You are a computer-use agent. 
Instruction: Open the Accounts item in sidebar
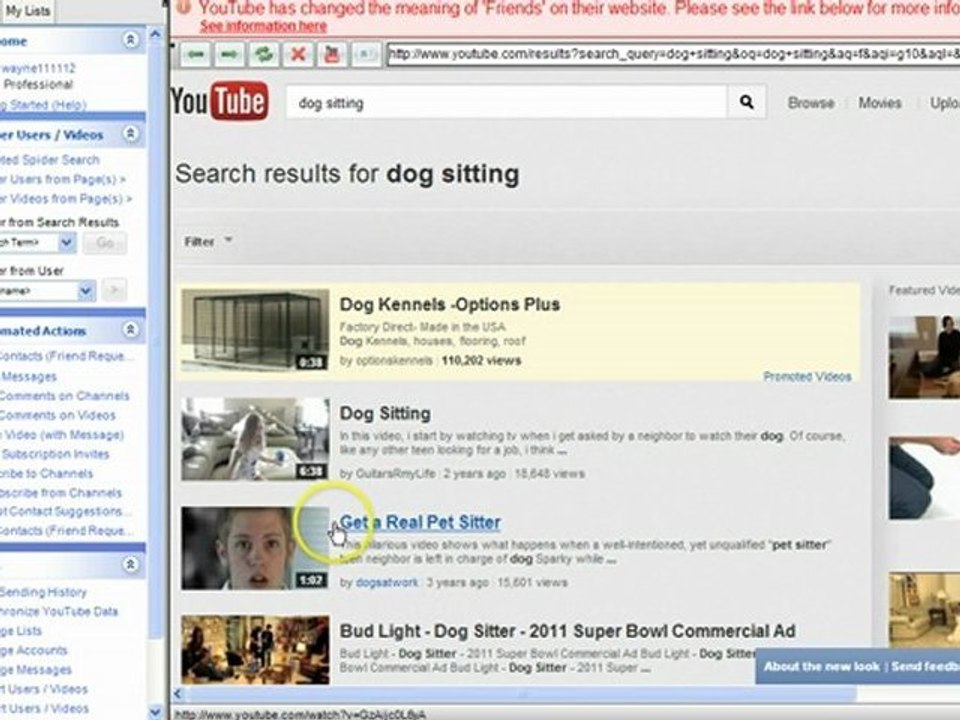click(x=34, y=651)
